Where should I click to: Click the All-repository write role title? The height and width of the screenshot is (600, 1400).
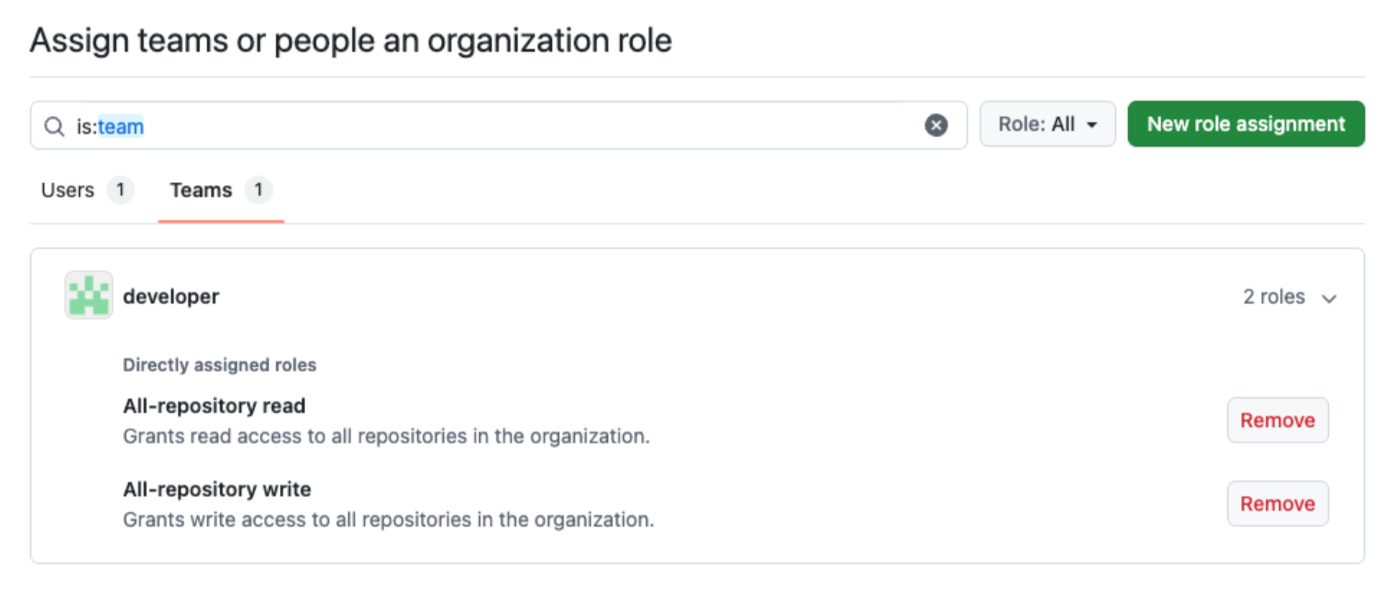coord(217,489)
